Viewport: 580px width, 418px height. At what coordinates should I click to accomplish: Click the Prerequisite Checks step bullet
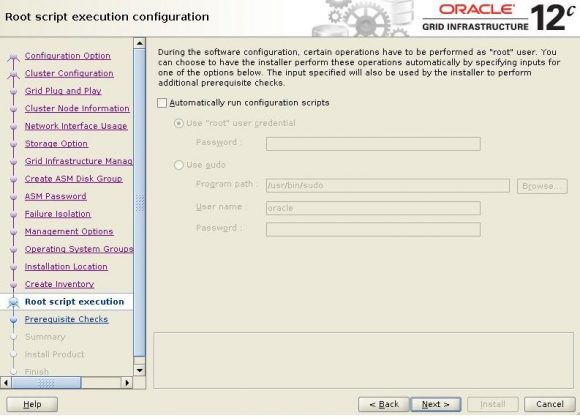coord(14,320)
